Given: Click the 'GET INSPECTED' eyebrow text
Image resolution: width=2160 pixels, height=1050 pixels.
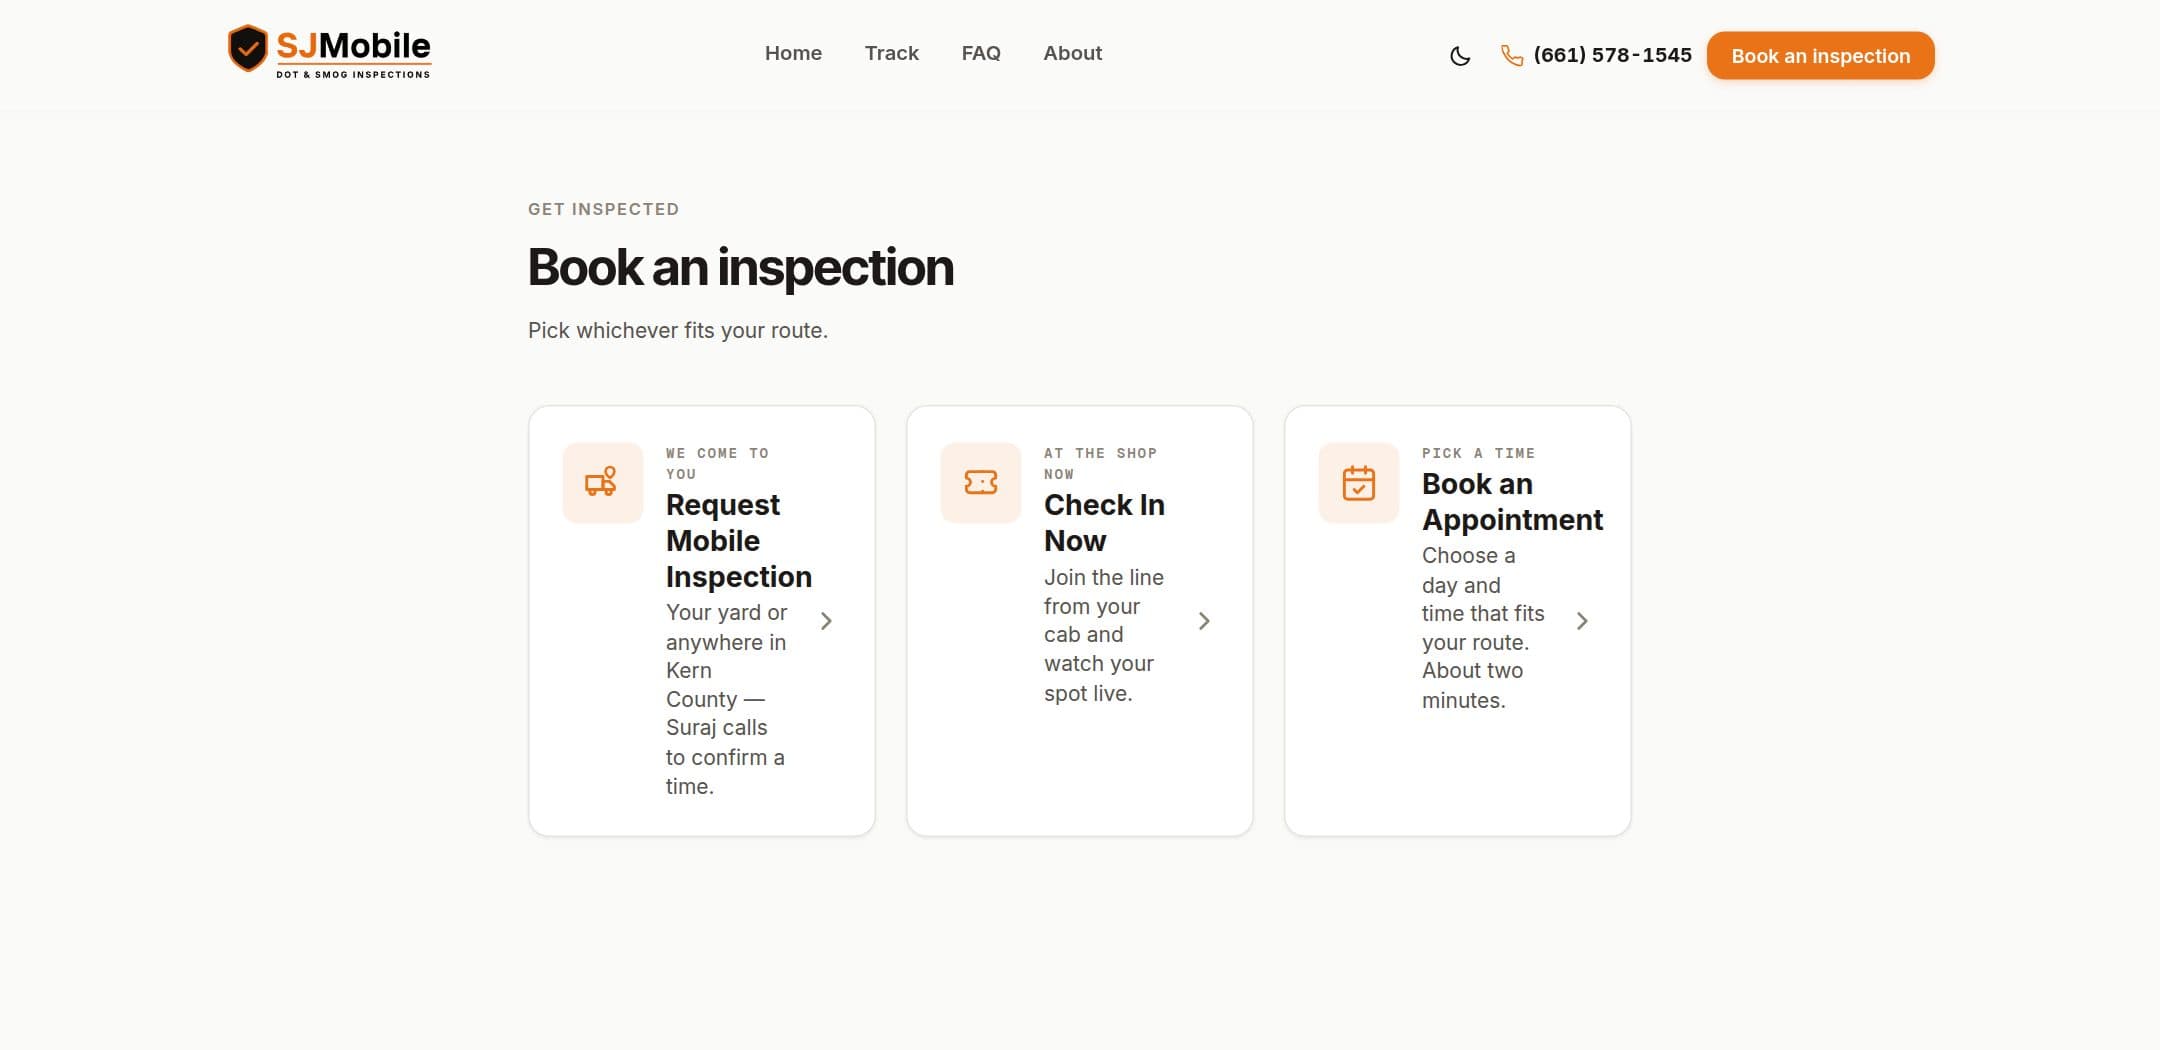Looking at the screenshot, I should tap(603, 209).
